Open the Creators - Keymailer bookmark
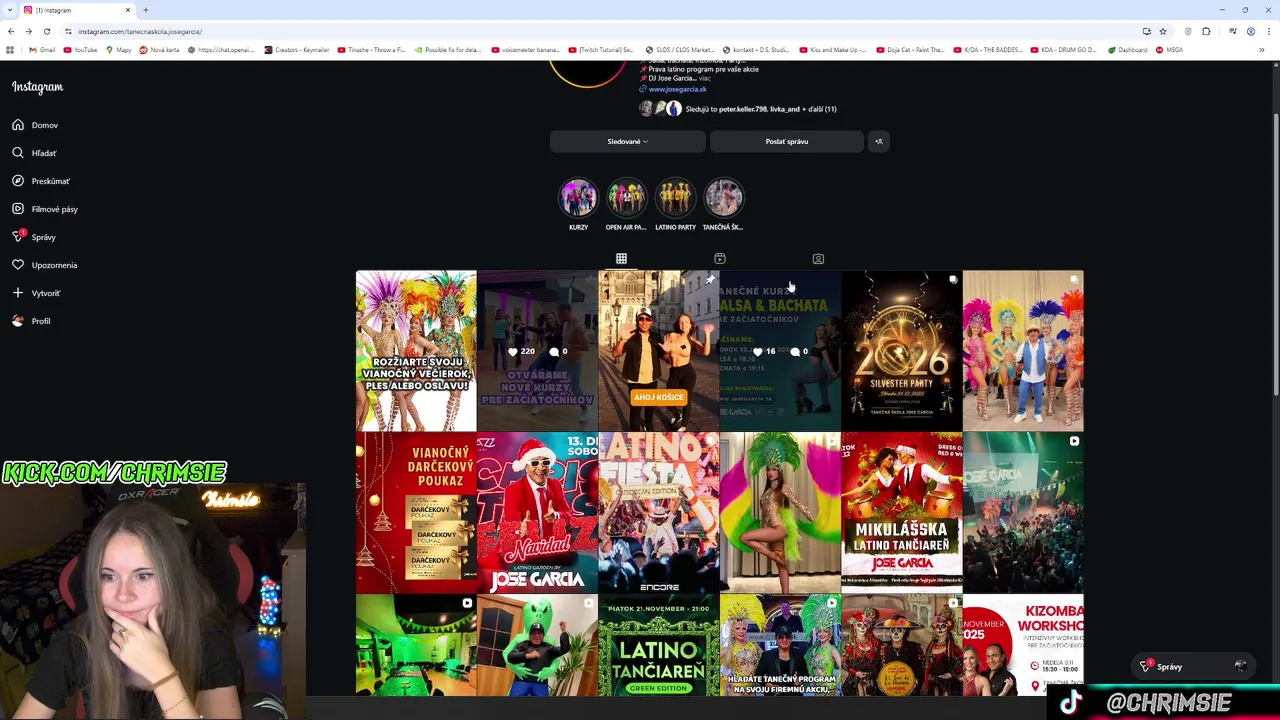 [297, 50]
